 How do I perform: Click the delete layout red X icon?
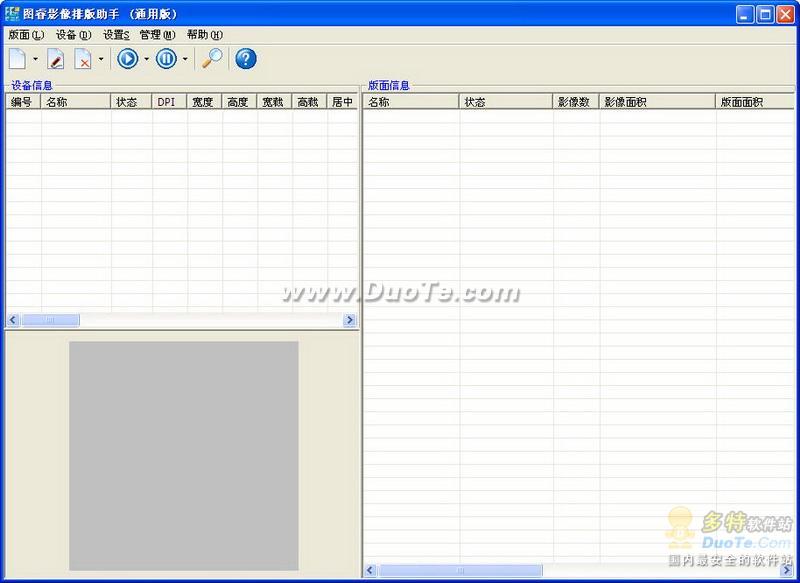point(83,59)
